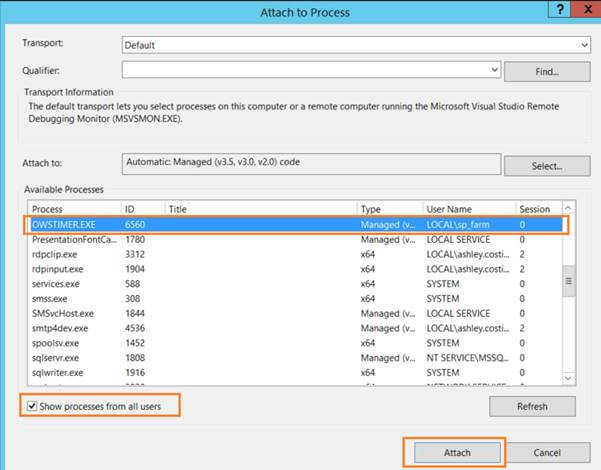
Task: Sort by the ID column header
Action: (x=143, y=209)
